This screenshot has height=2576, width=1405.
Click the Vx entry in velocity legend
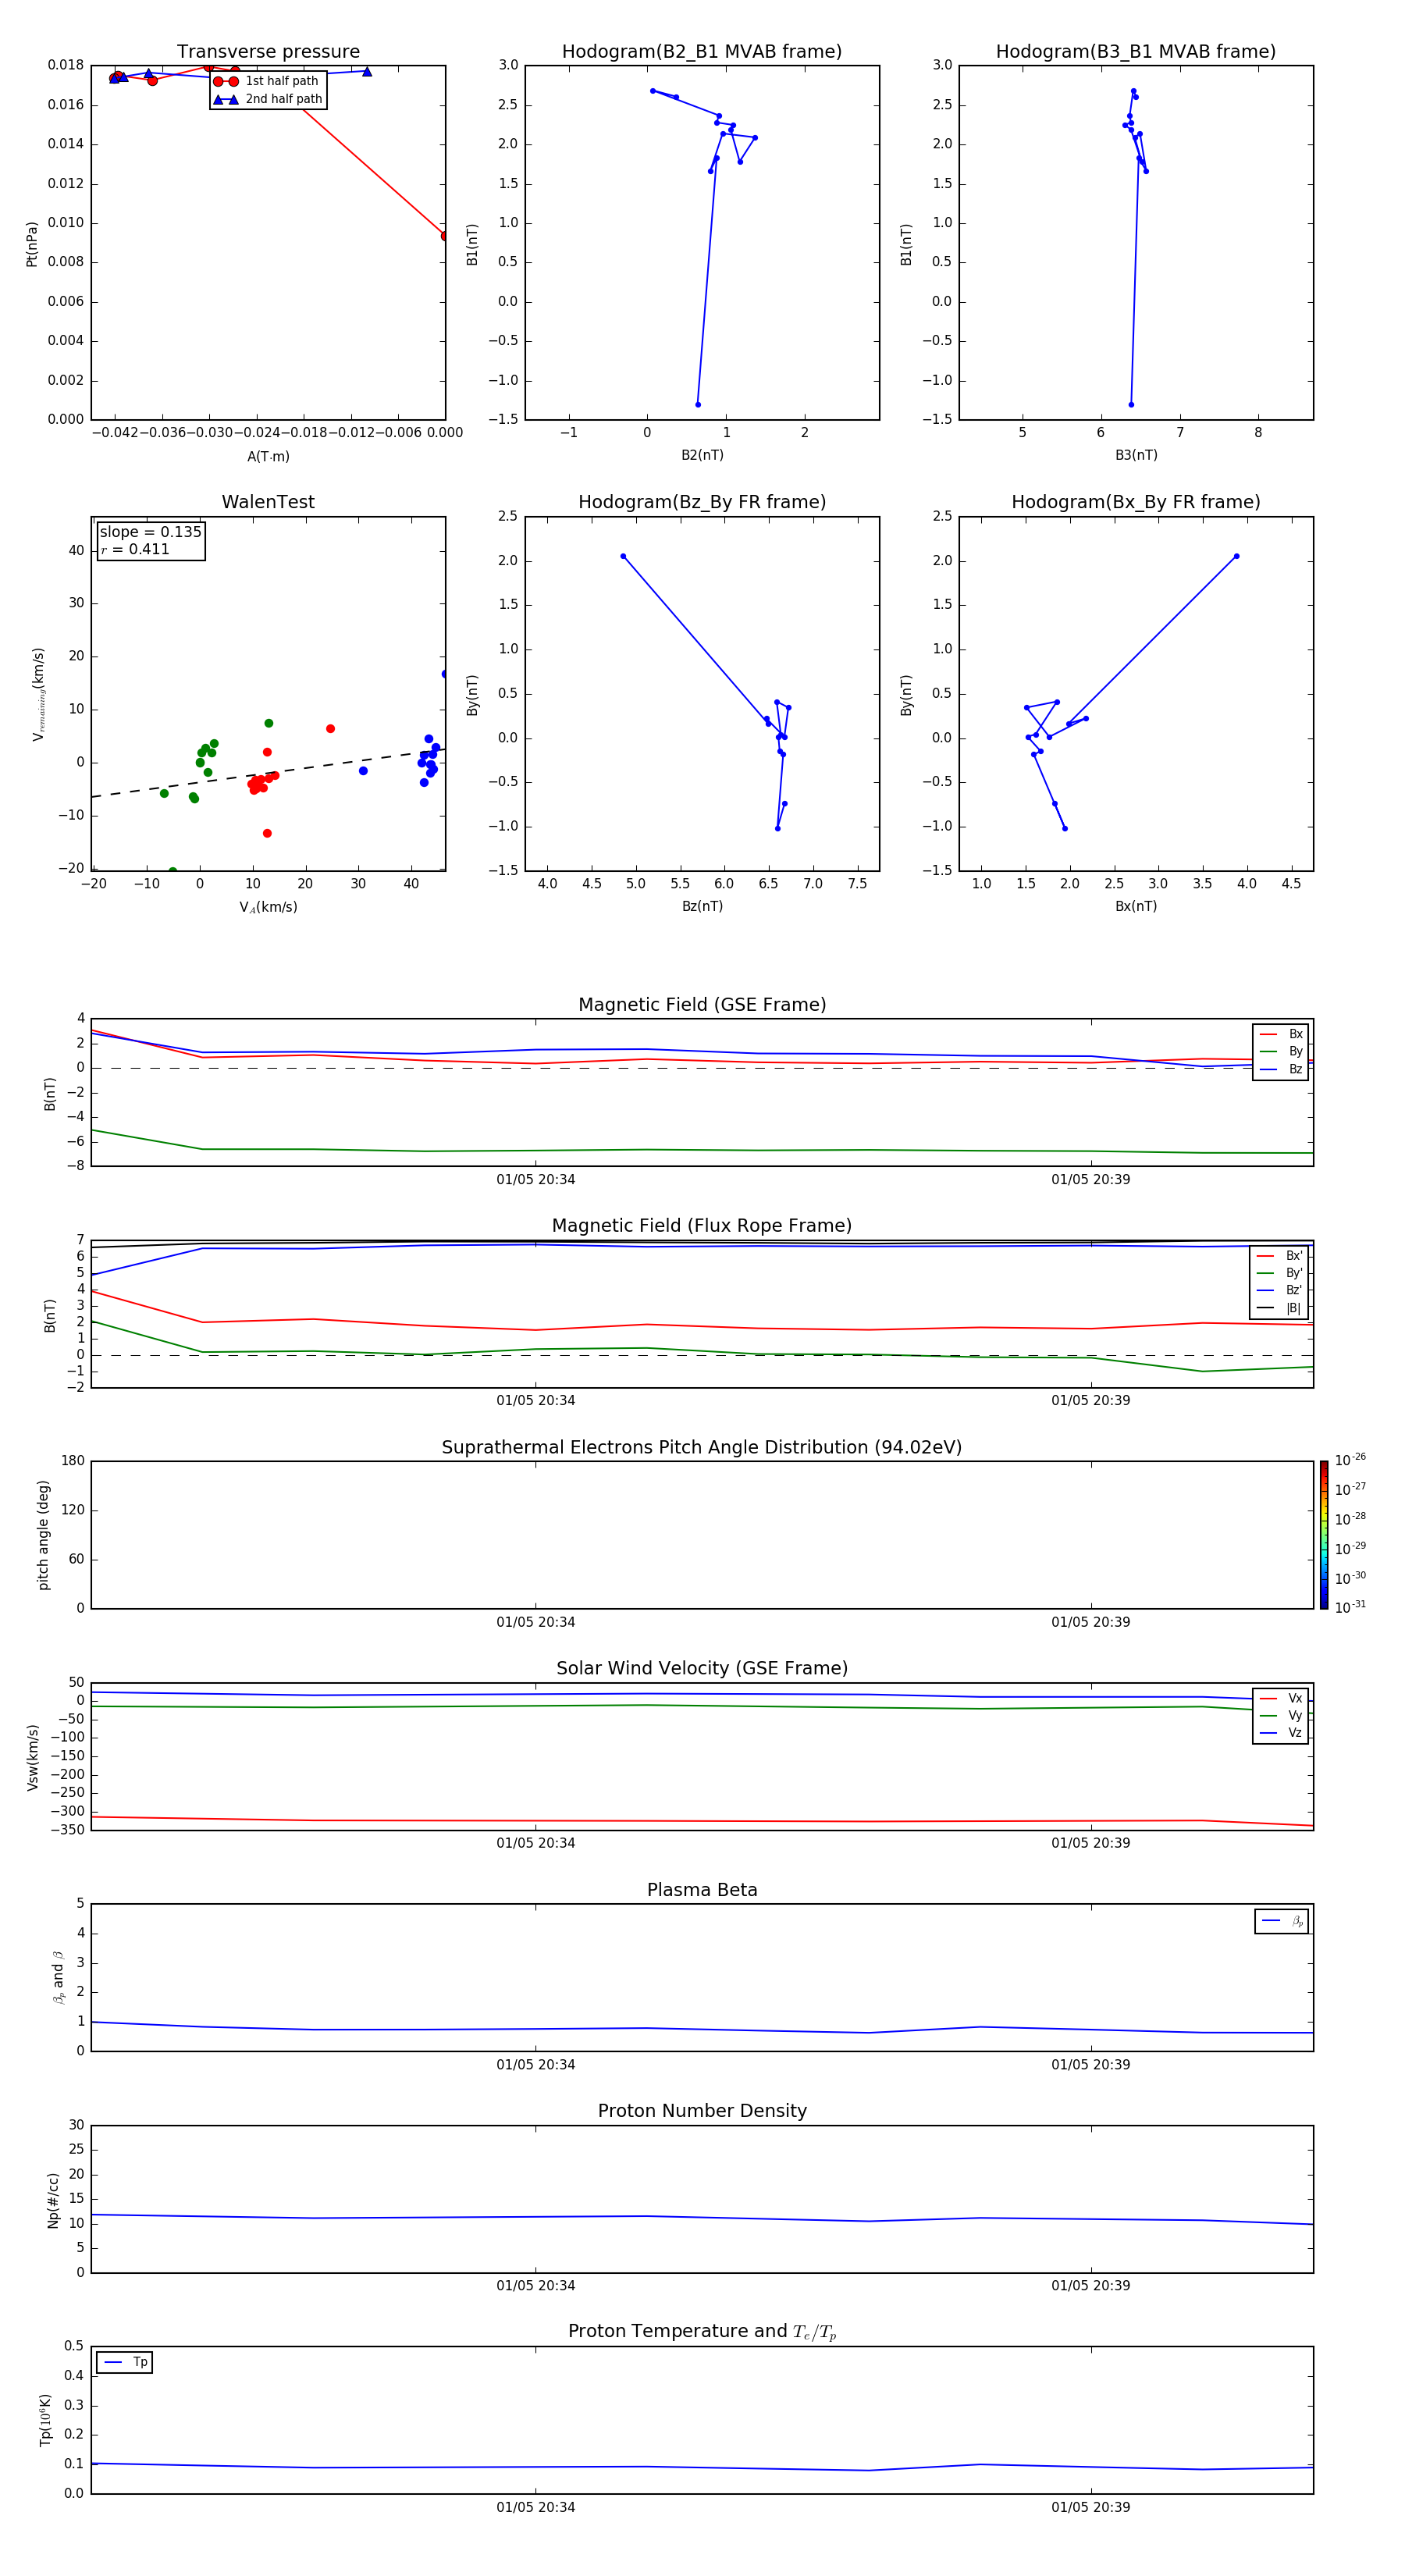[1281, 1698]
